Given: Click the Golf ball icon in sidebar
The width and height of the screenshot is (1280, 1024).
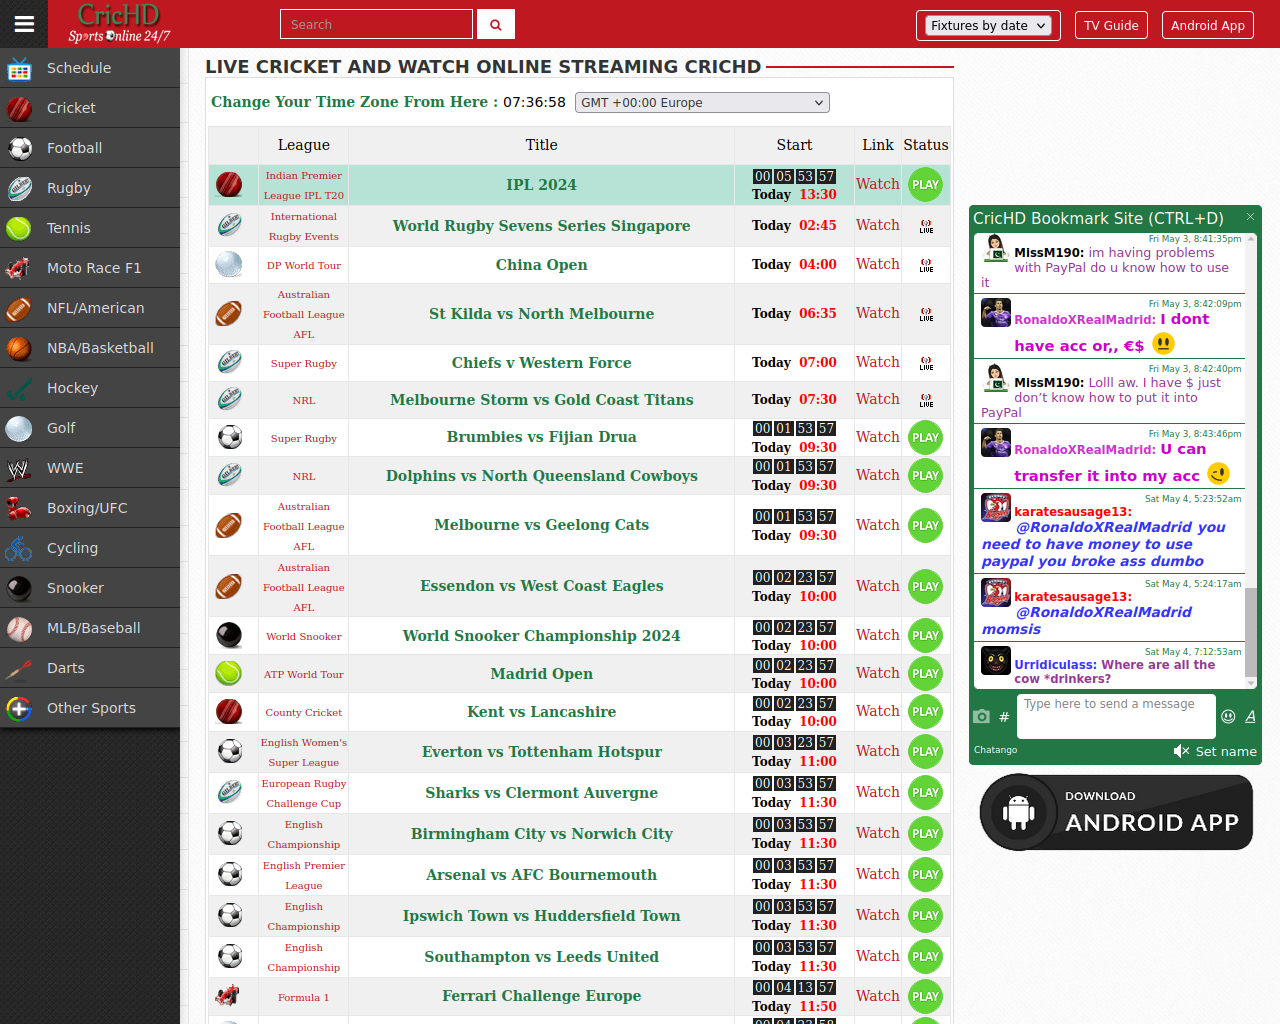Looking at the screenshot, I should (20, 428).
